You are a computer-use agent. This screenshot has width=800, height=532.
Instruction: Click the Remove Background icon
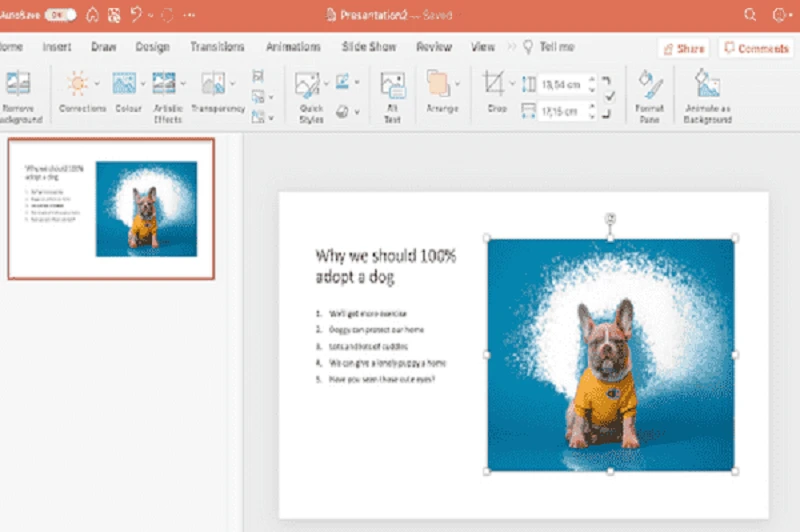(18, 84)
